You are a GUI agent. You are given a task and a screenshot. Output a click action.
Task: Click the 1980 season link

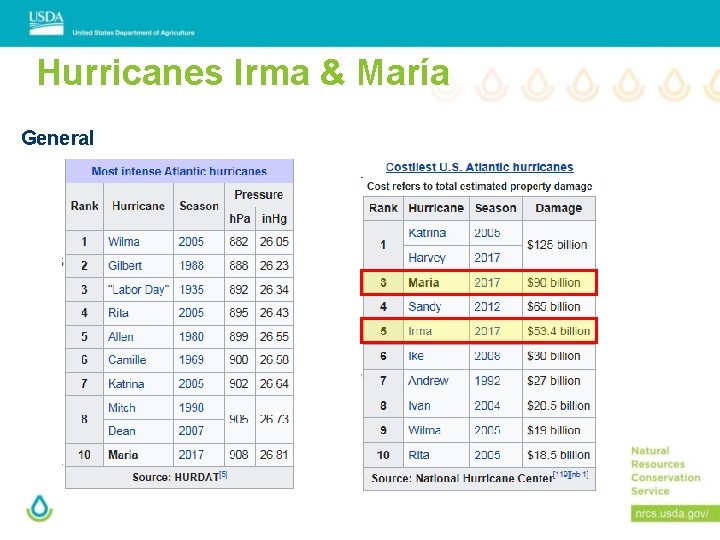(191, 337)
